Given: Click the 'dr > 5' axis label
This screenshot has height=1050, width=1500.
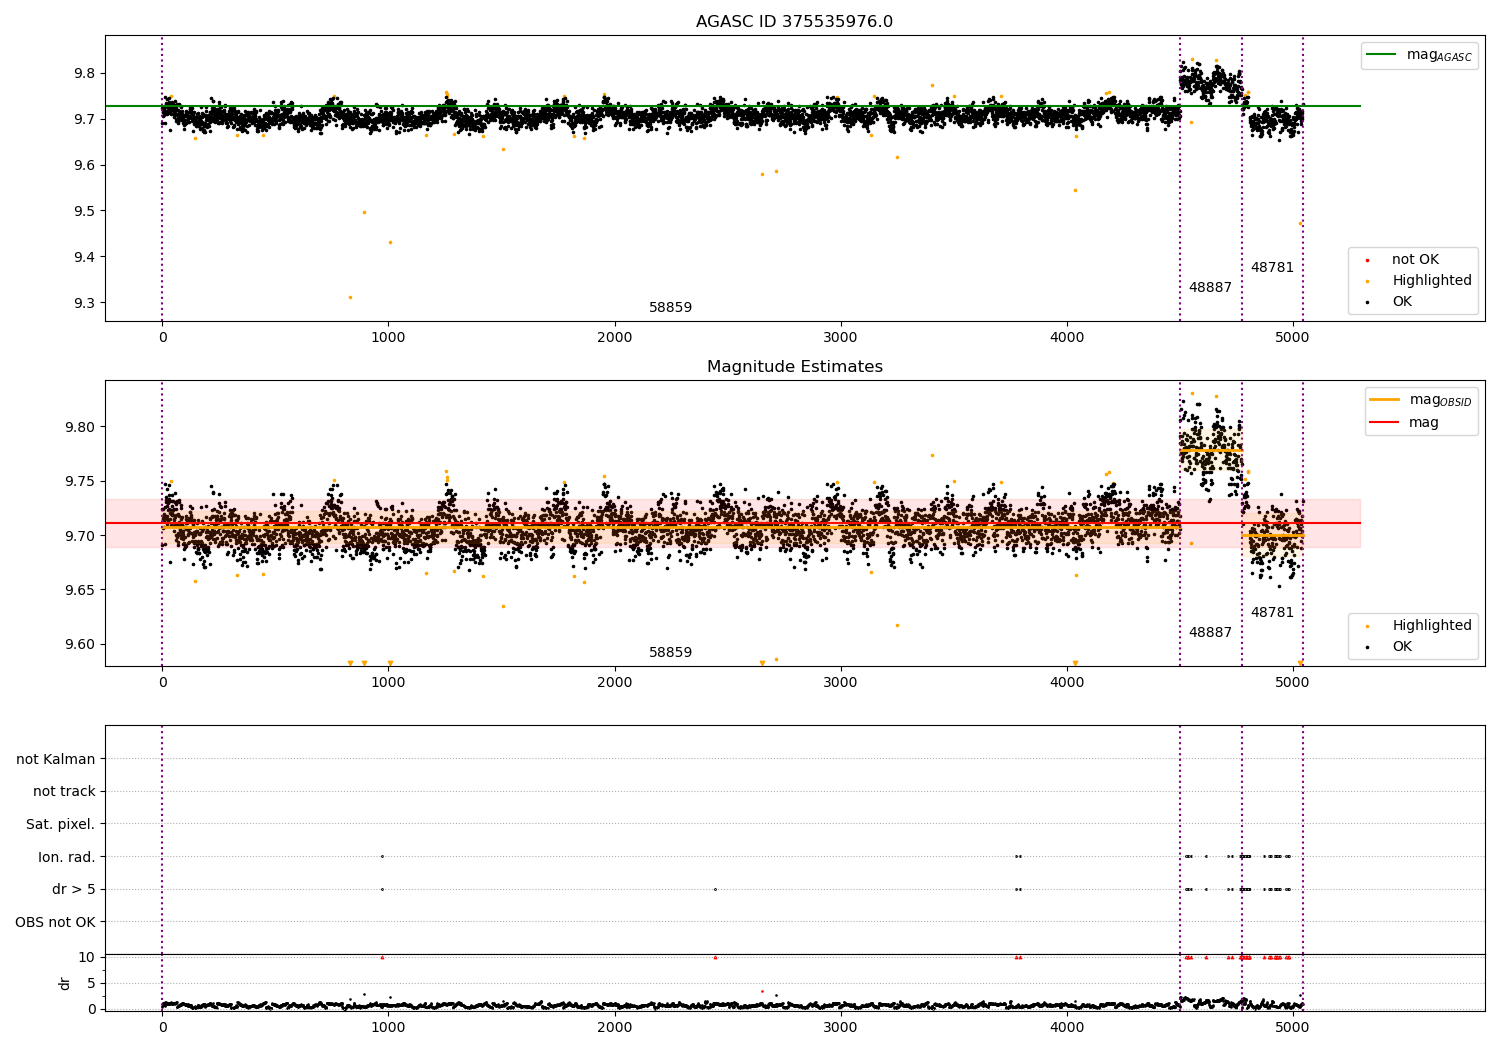Looking at the screenshot, I should [x=73, y=890].
